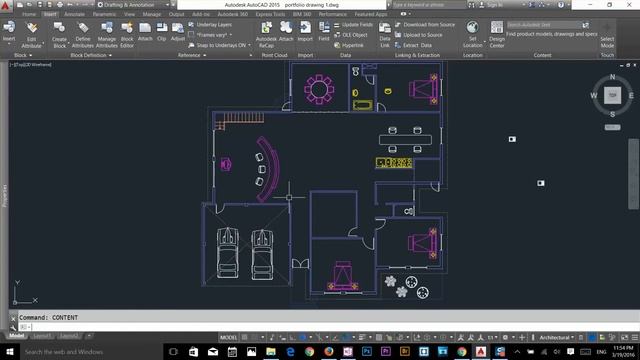Click the Windows search box
Image resolution: width=640 pixels, height=360 pixels.
(x=91, y=351)
